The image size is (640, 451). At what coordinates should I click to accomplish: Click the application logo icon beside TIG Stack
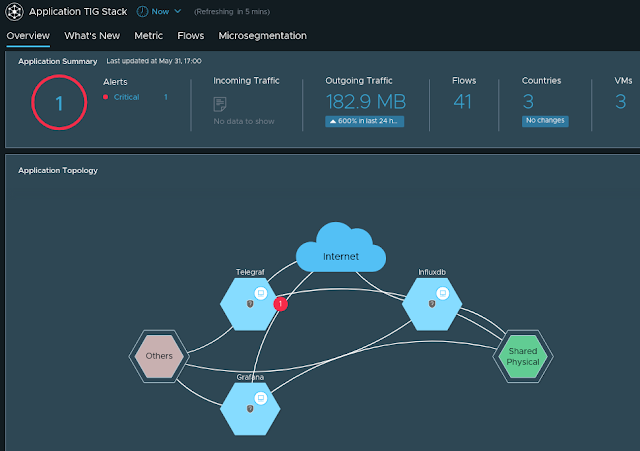point(14,11)
